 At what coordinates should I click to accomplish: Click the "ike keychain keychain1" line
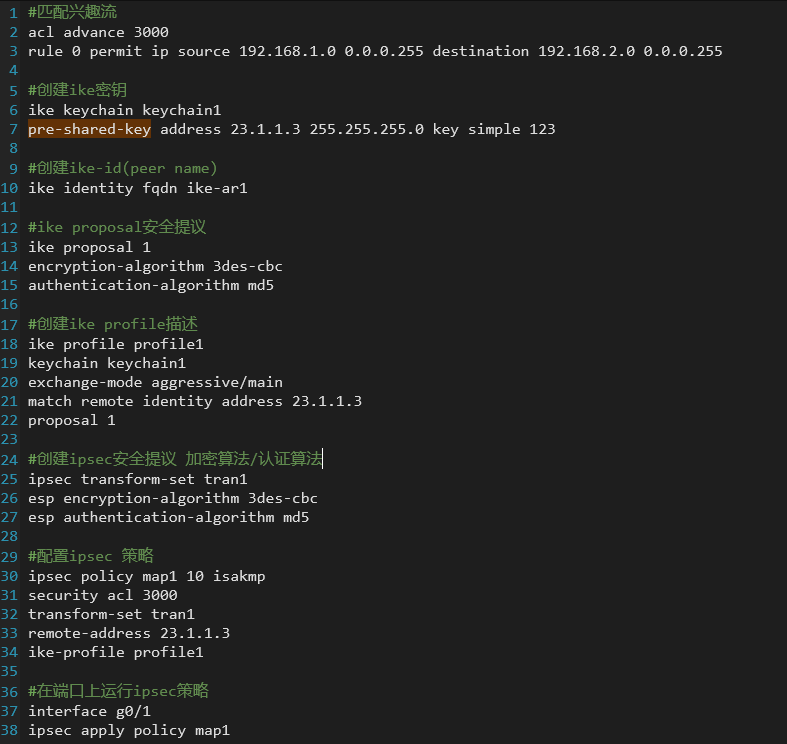click(x=124, y=110)
